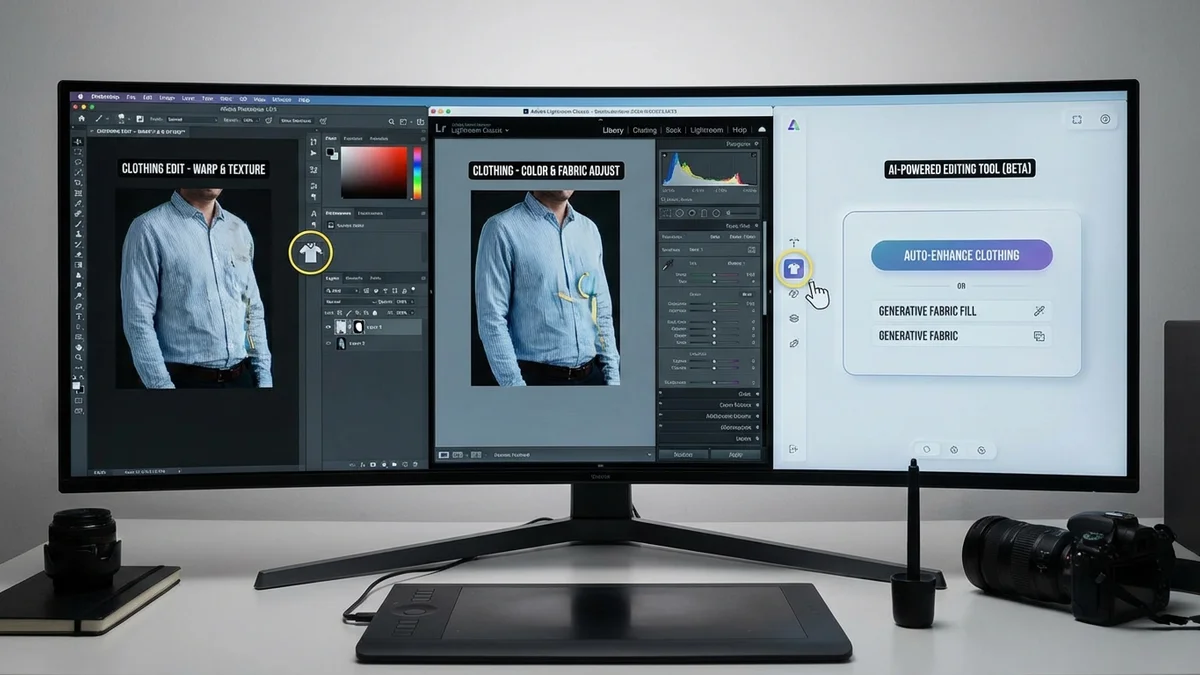Toggle visibility of the bottom layer
The height and width of the screenshot is (675, 1200).
(326, 344)
